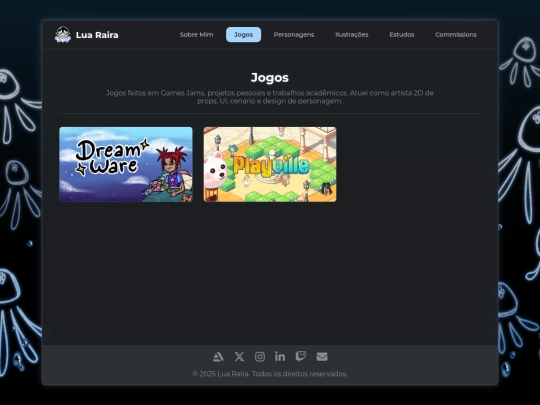Image resolution: width=540 pixels, height=405 pixels.
Task: Open the Dream Ware game thumbnail
Action: pos(126,165)
